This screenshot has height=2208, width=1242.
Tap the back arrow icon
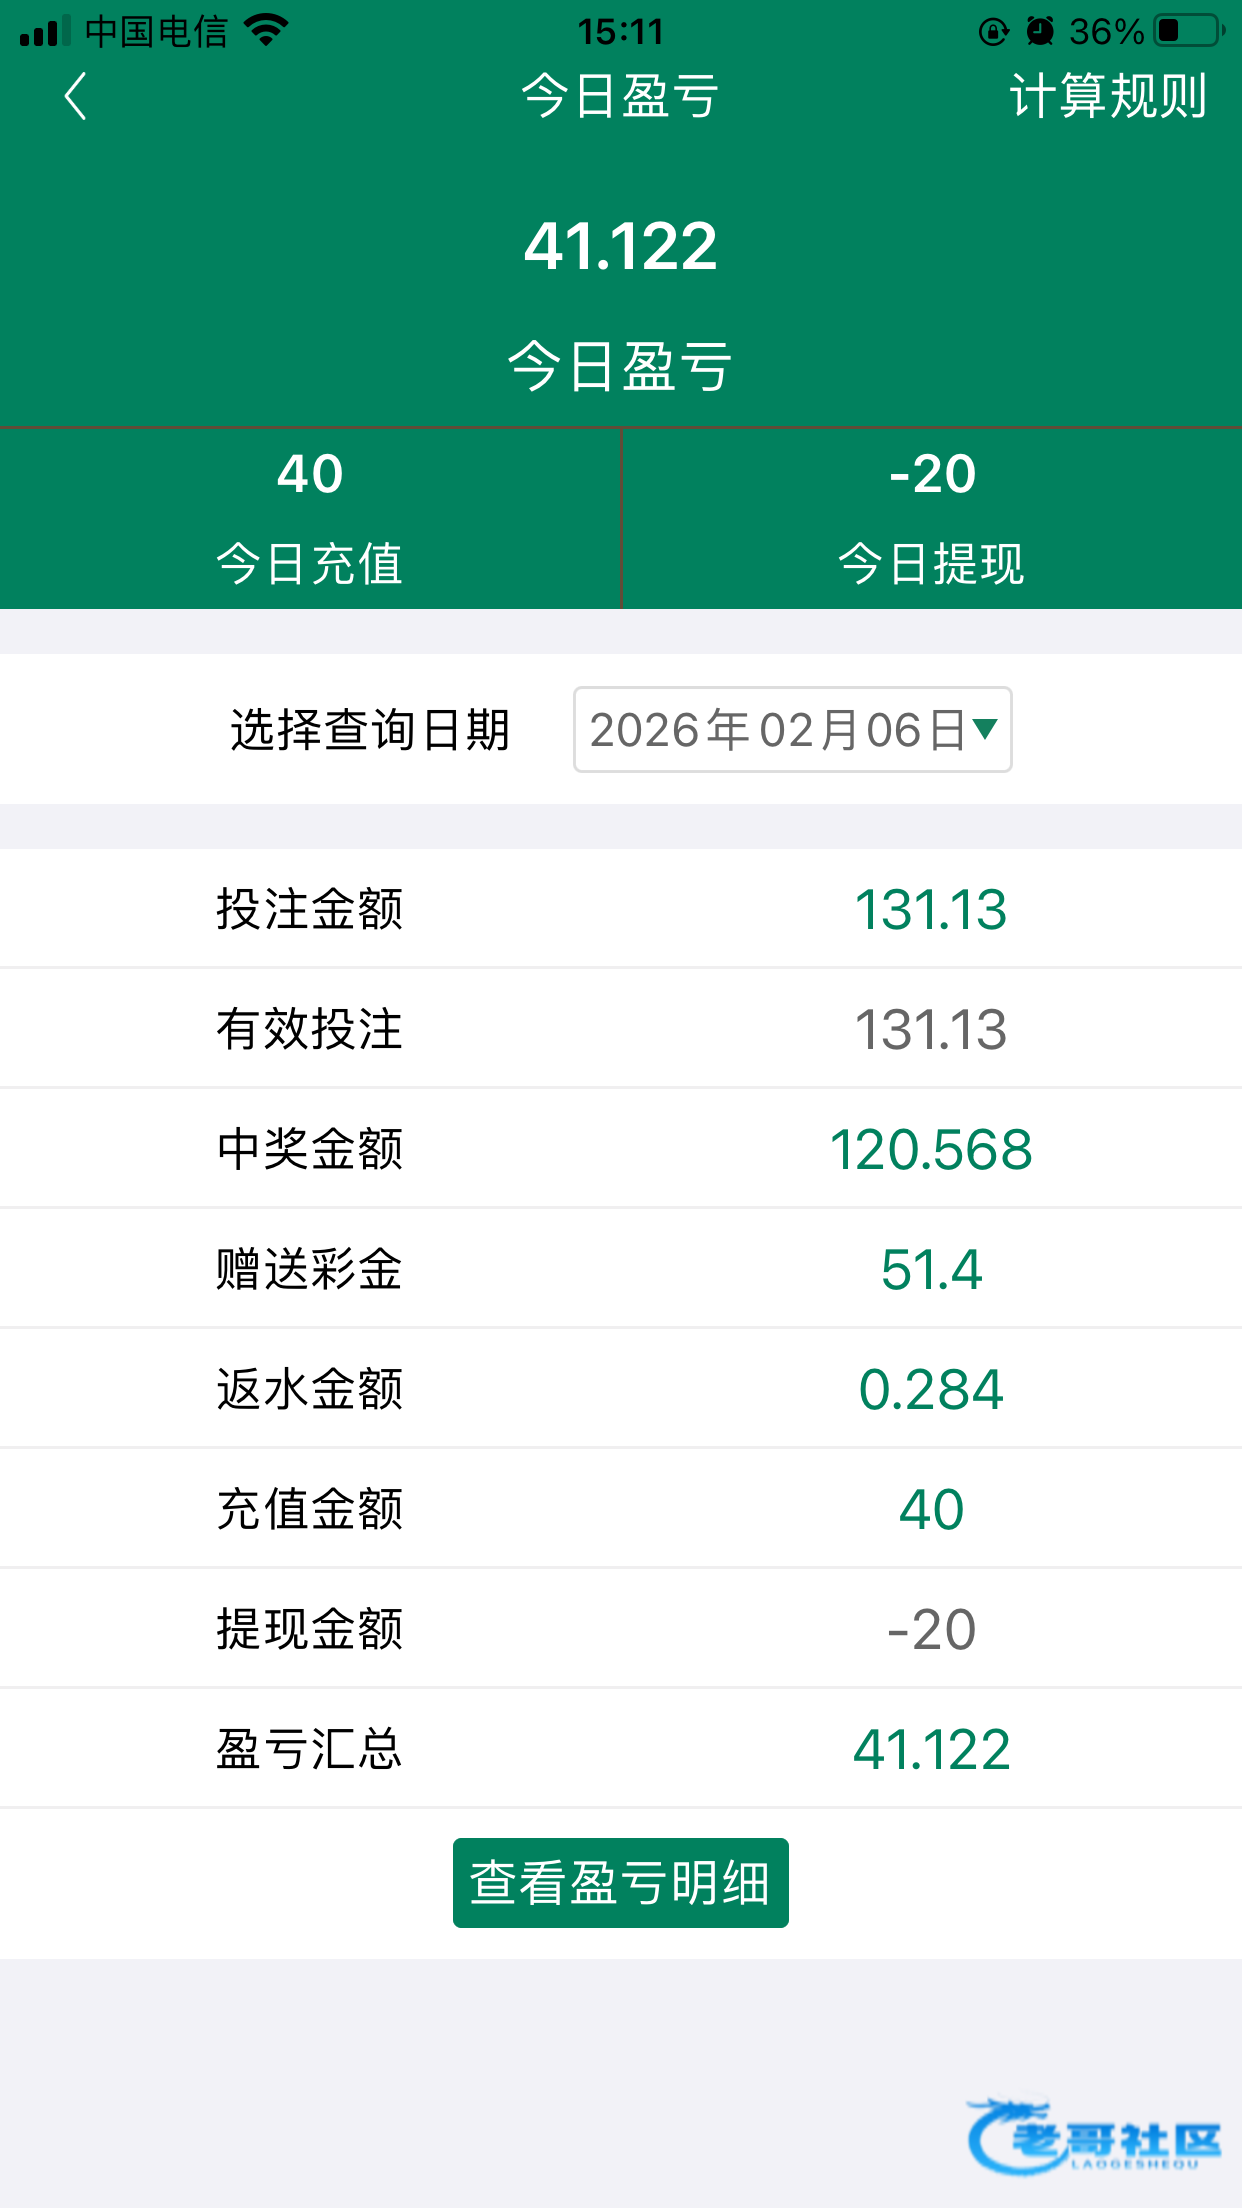tap(75, 96)
